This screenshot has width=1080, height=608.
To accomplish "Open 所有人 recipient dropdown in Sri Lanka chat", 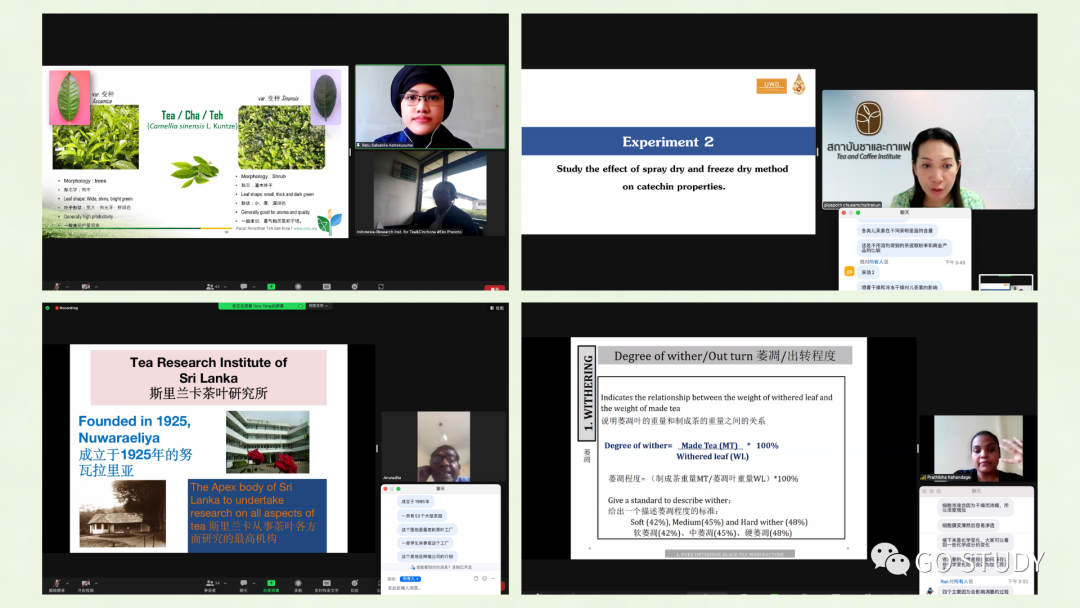I will pyautogui.click(x=411, y=579).
